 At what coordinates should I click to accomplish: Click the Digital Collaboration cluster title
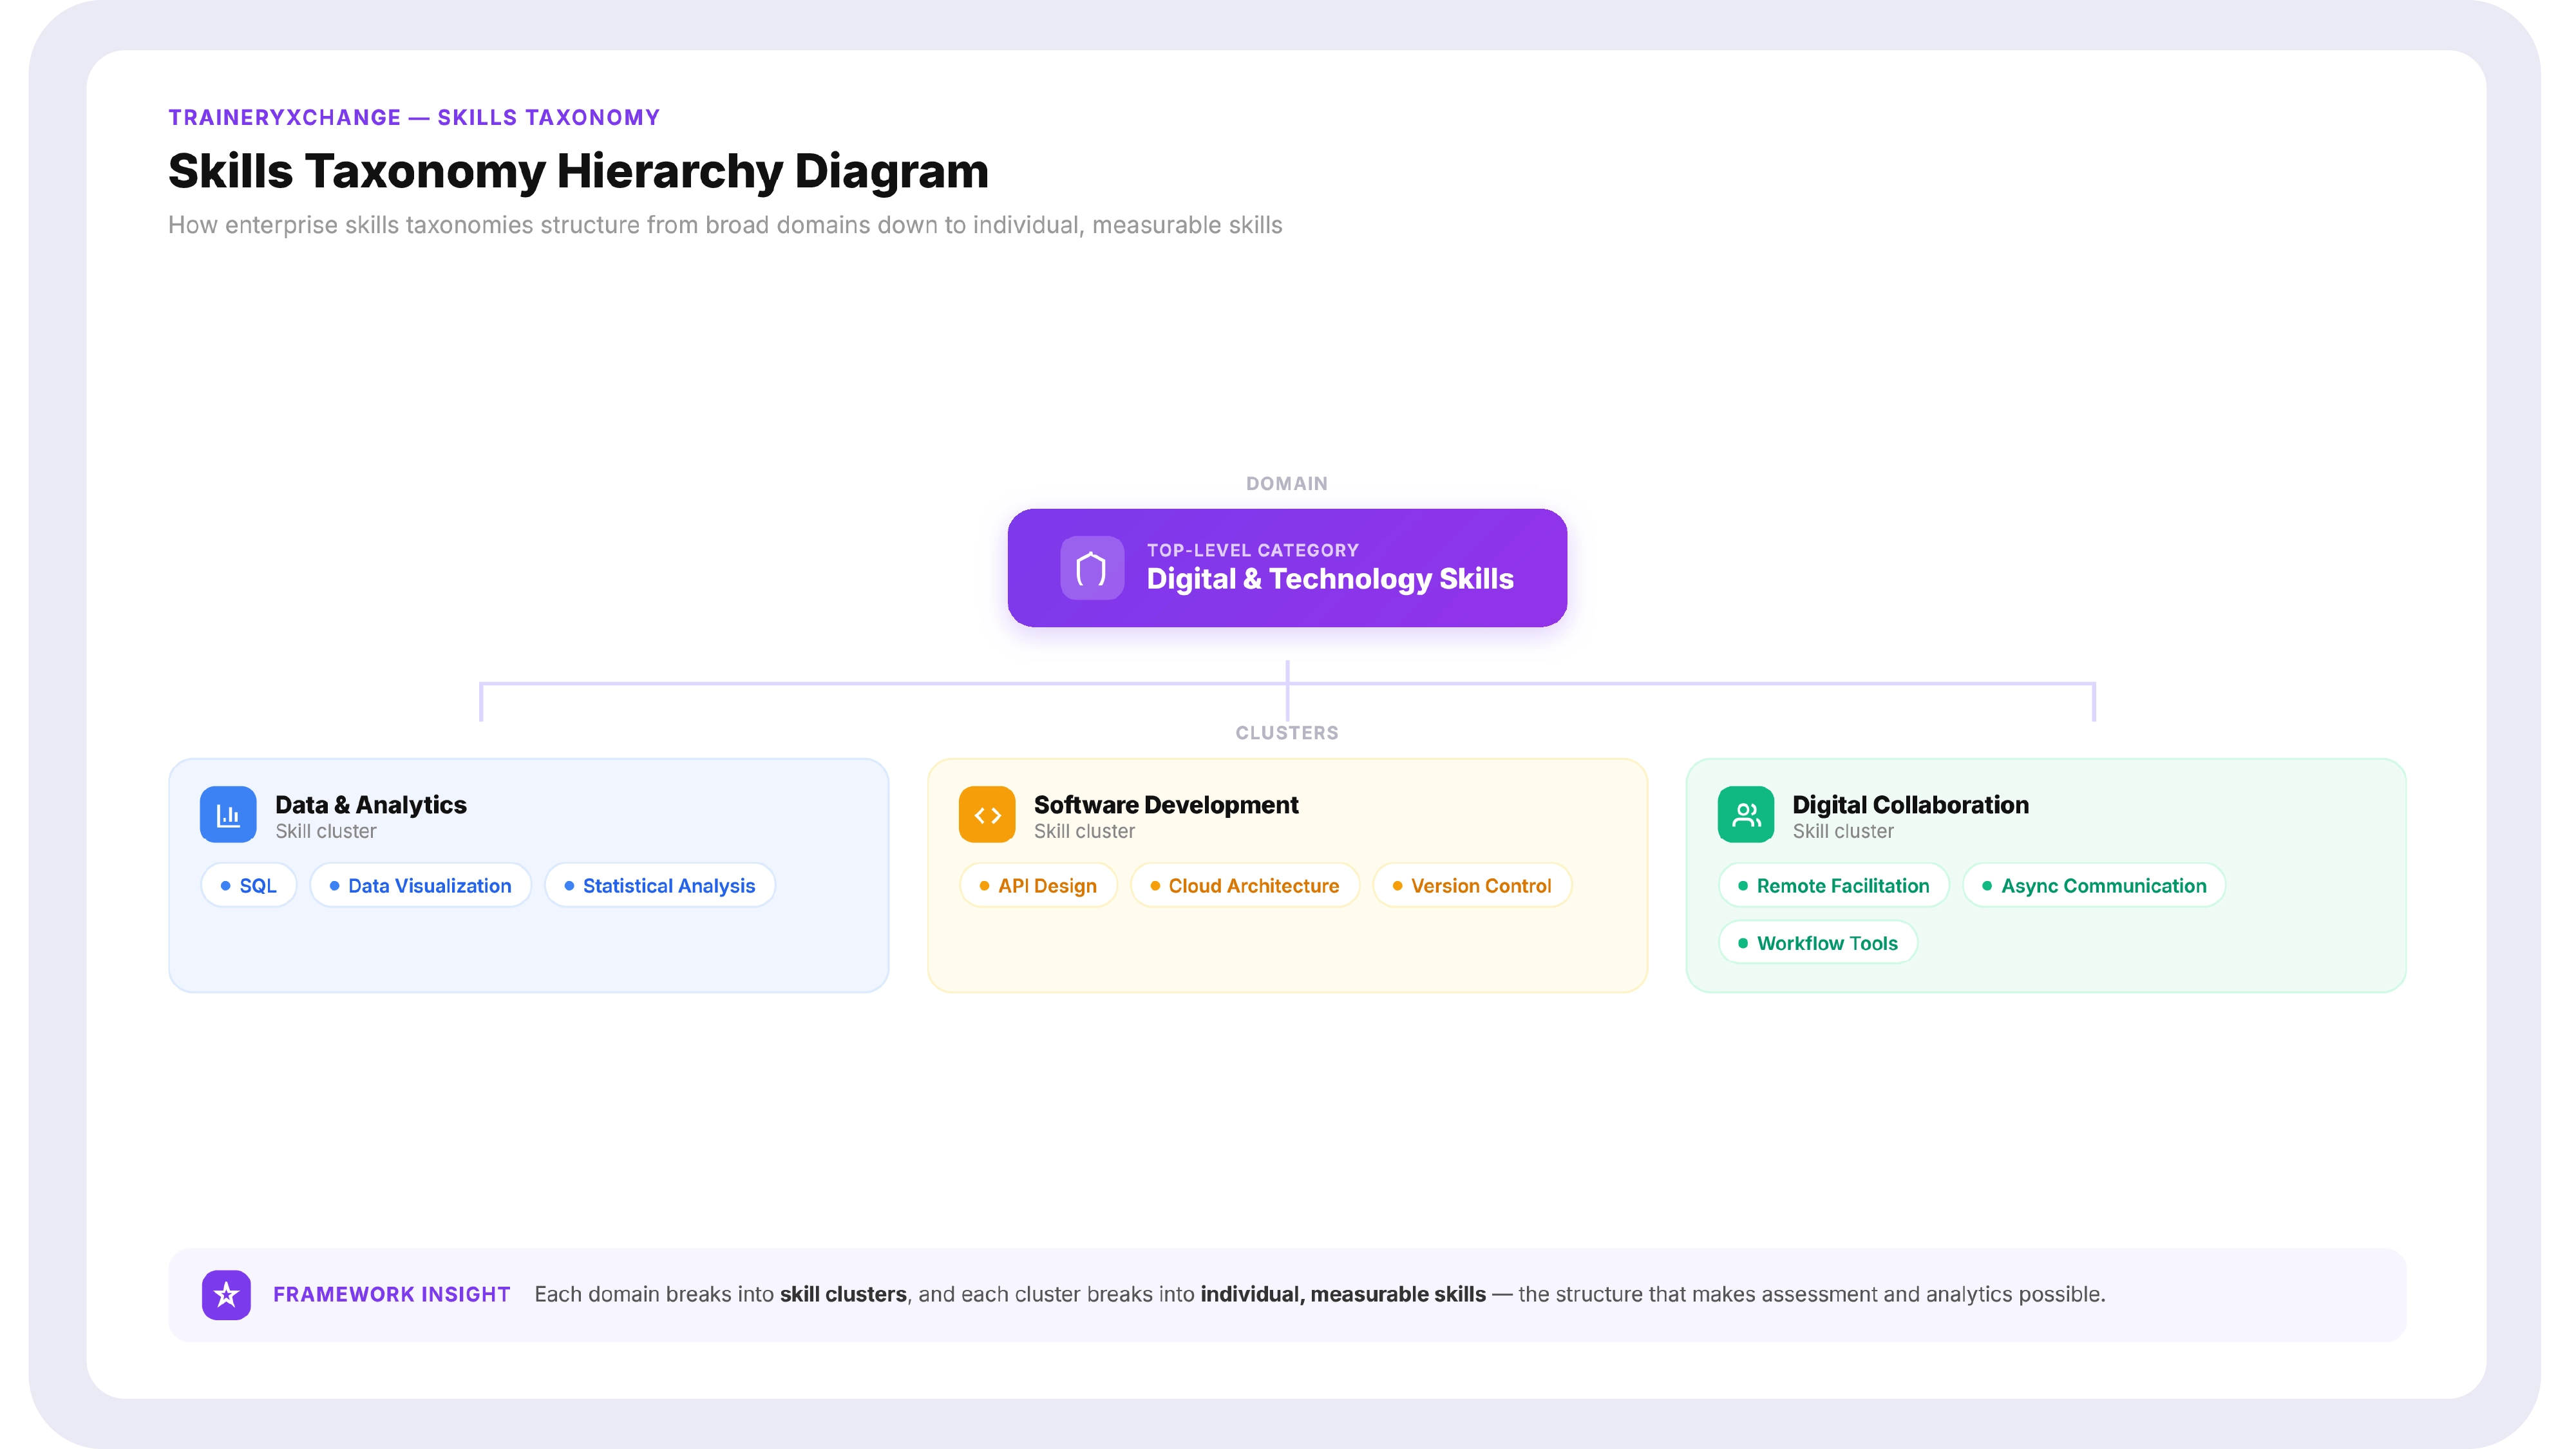(1910, 805)
